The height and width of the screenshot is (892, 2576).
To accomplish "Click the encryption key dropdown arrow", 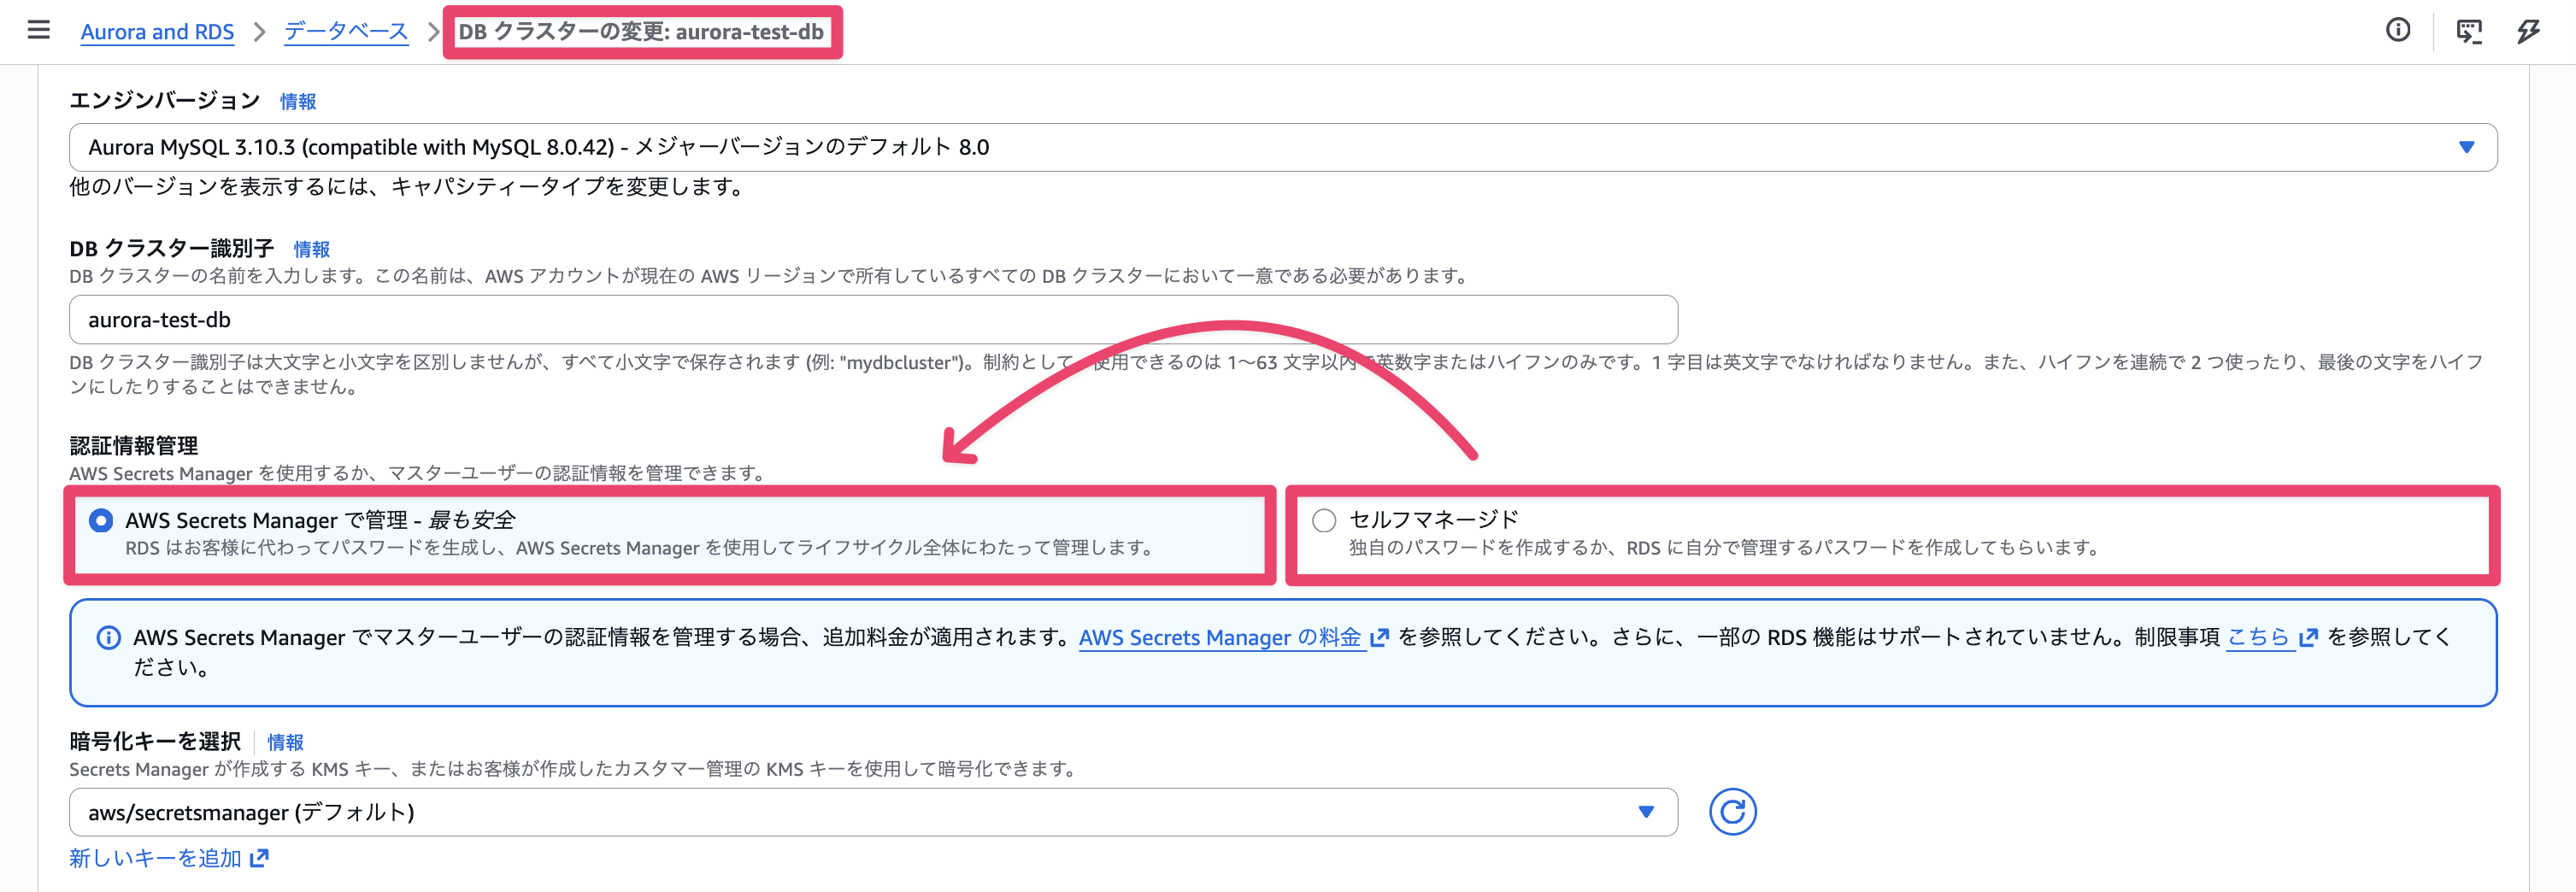I will (1646, 811).
